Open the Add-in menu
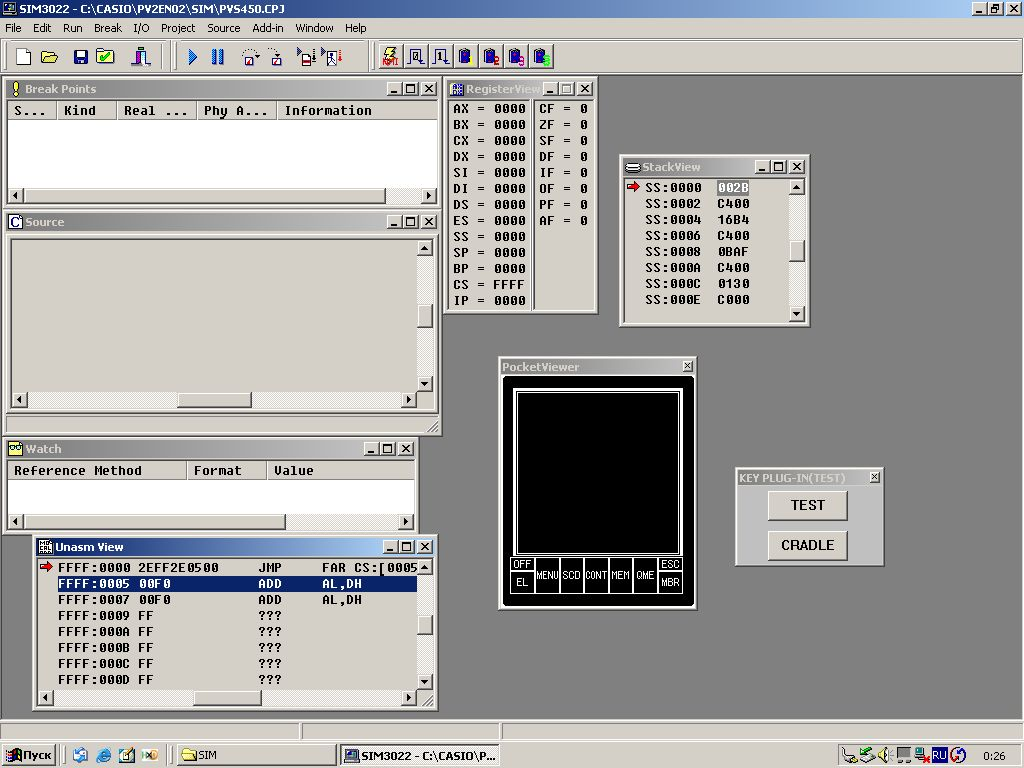Screen dimensions: 1024x768 [x=268, y=28]
